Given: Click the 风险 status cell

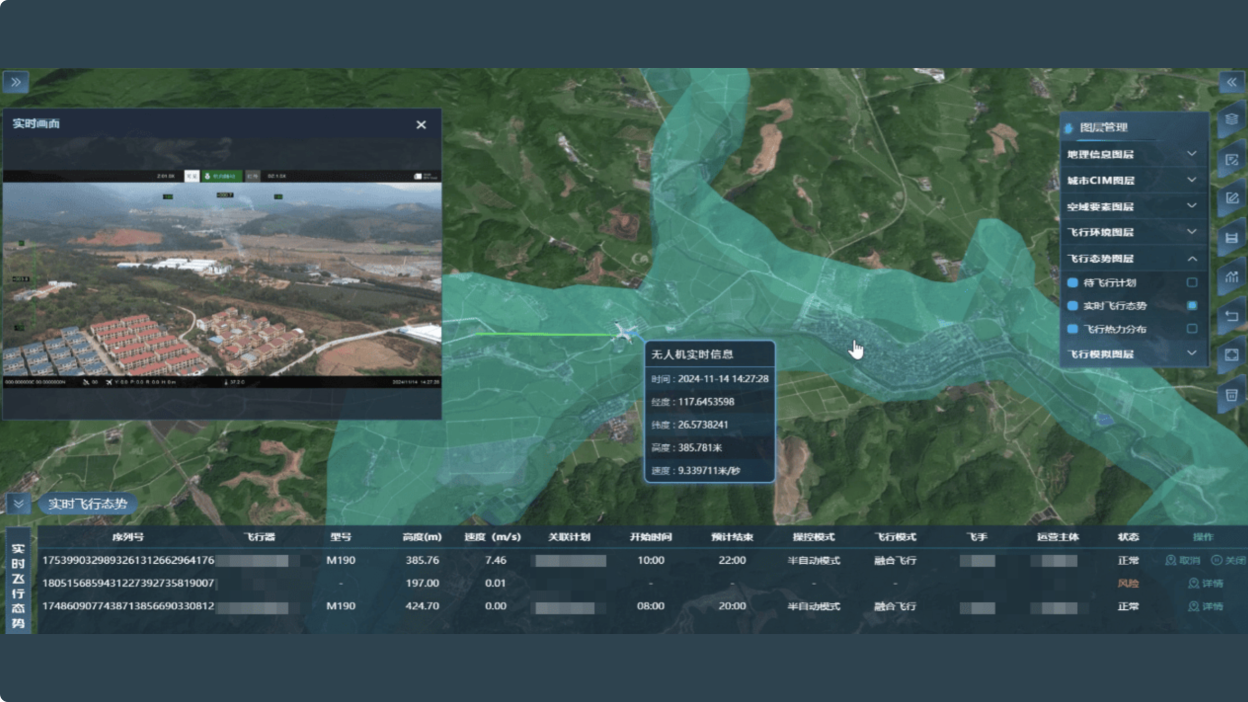Looking at the screenshot, I should point(1128,583).
